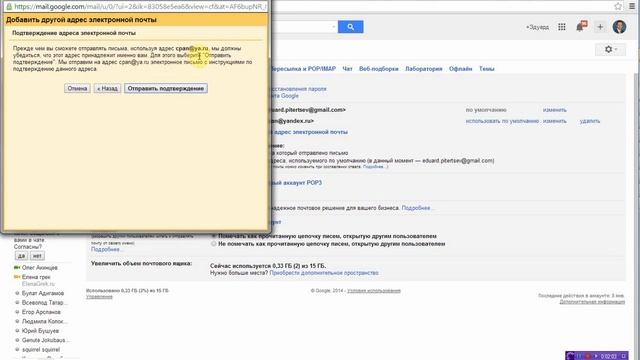Click status icon beside Всеволод Татар

click(x=17, y=302)
